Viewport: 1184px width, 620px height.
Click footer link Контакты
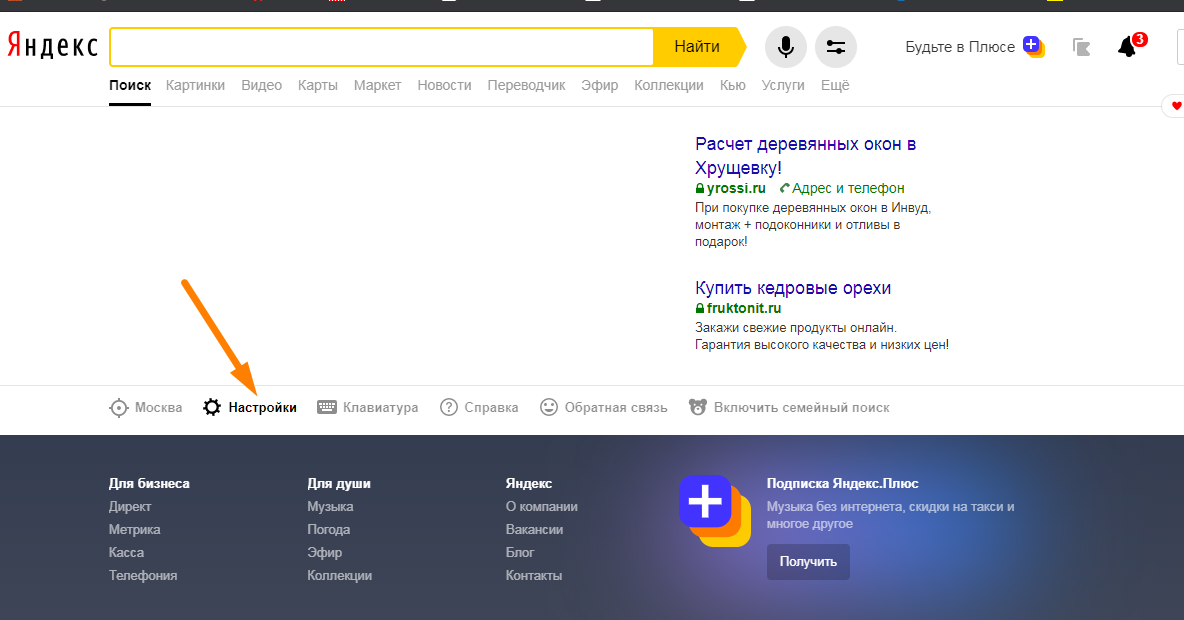point(534,575)
